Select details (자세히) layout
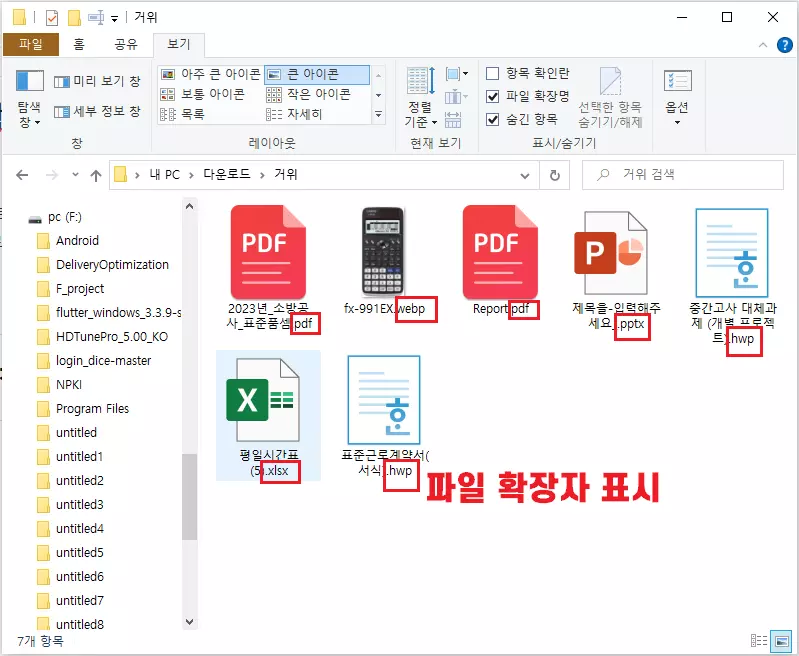Viewport: 799px width, 656px height. click(295, 114)
